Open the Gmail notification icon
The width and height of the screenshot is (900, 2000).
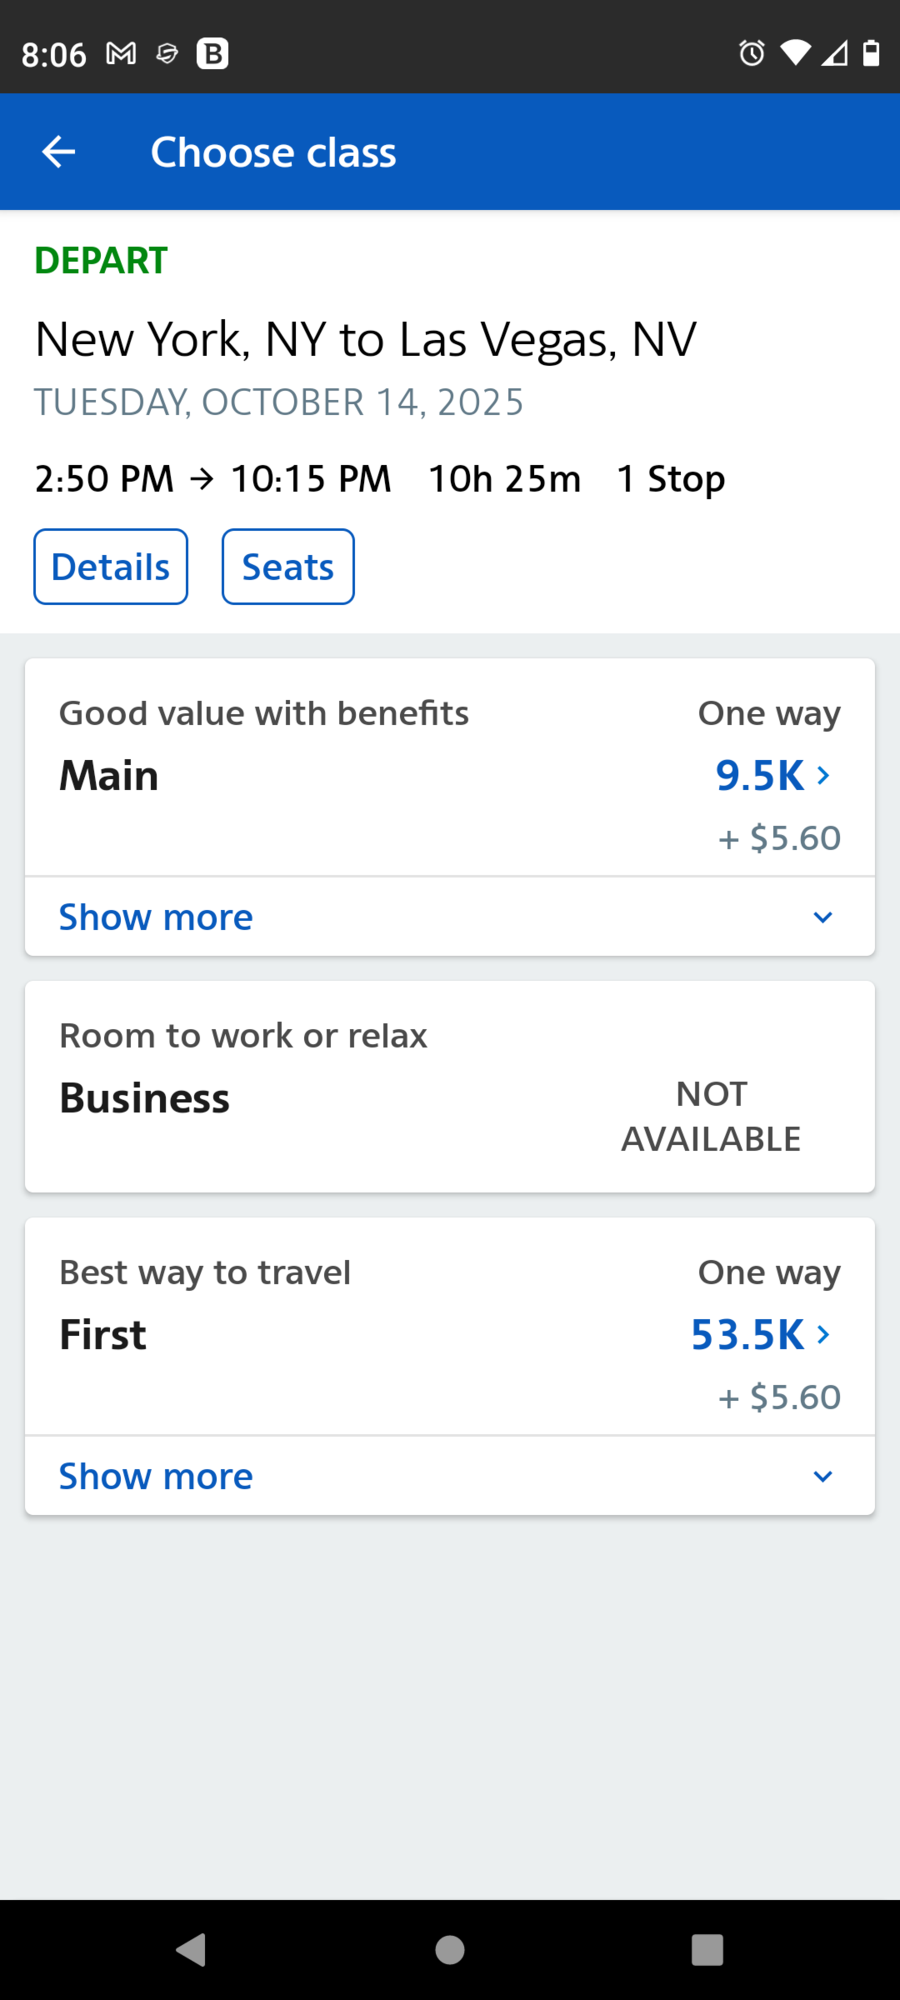tap(121, 53)
